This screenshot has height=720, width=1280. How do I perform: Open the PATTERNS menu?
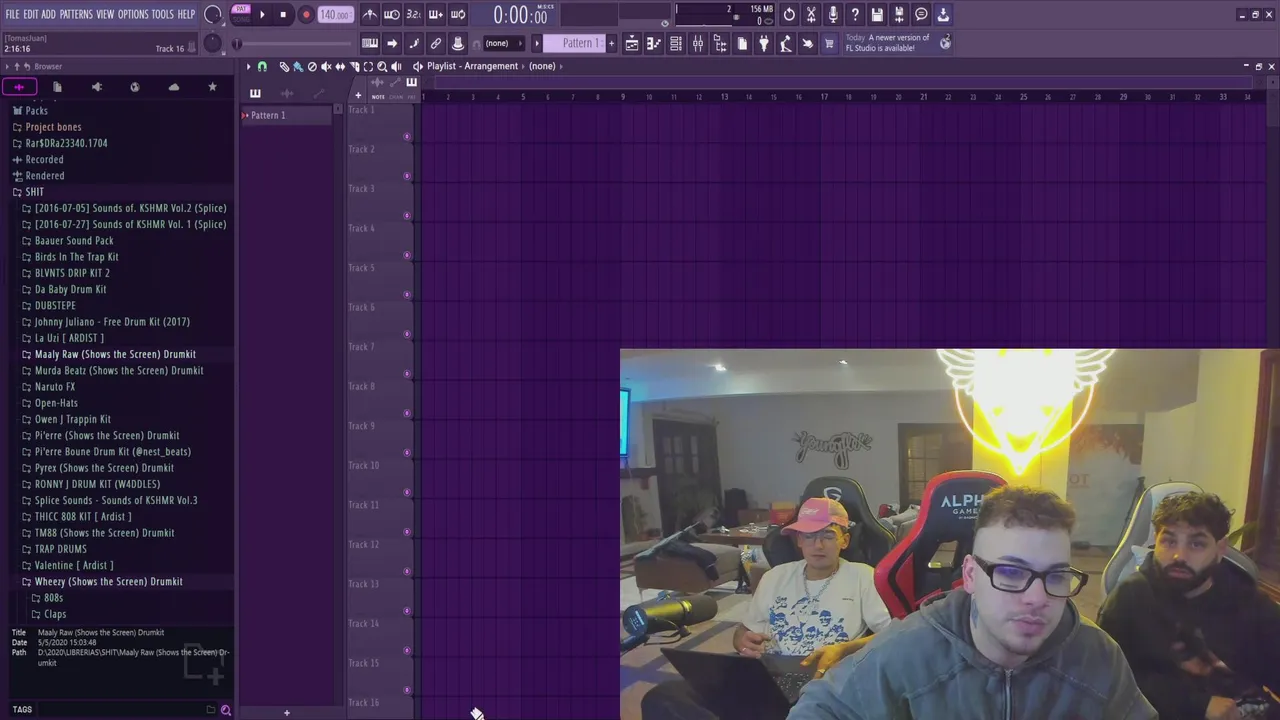[x=76, y=14]
